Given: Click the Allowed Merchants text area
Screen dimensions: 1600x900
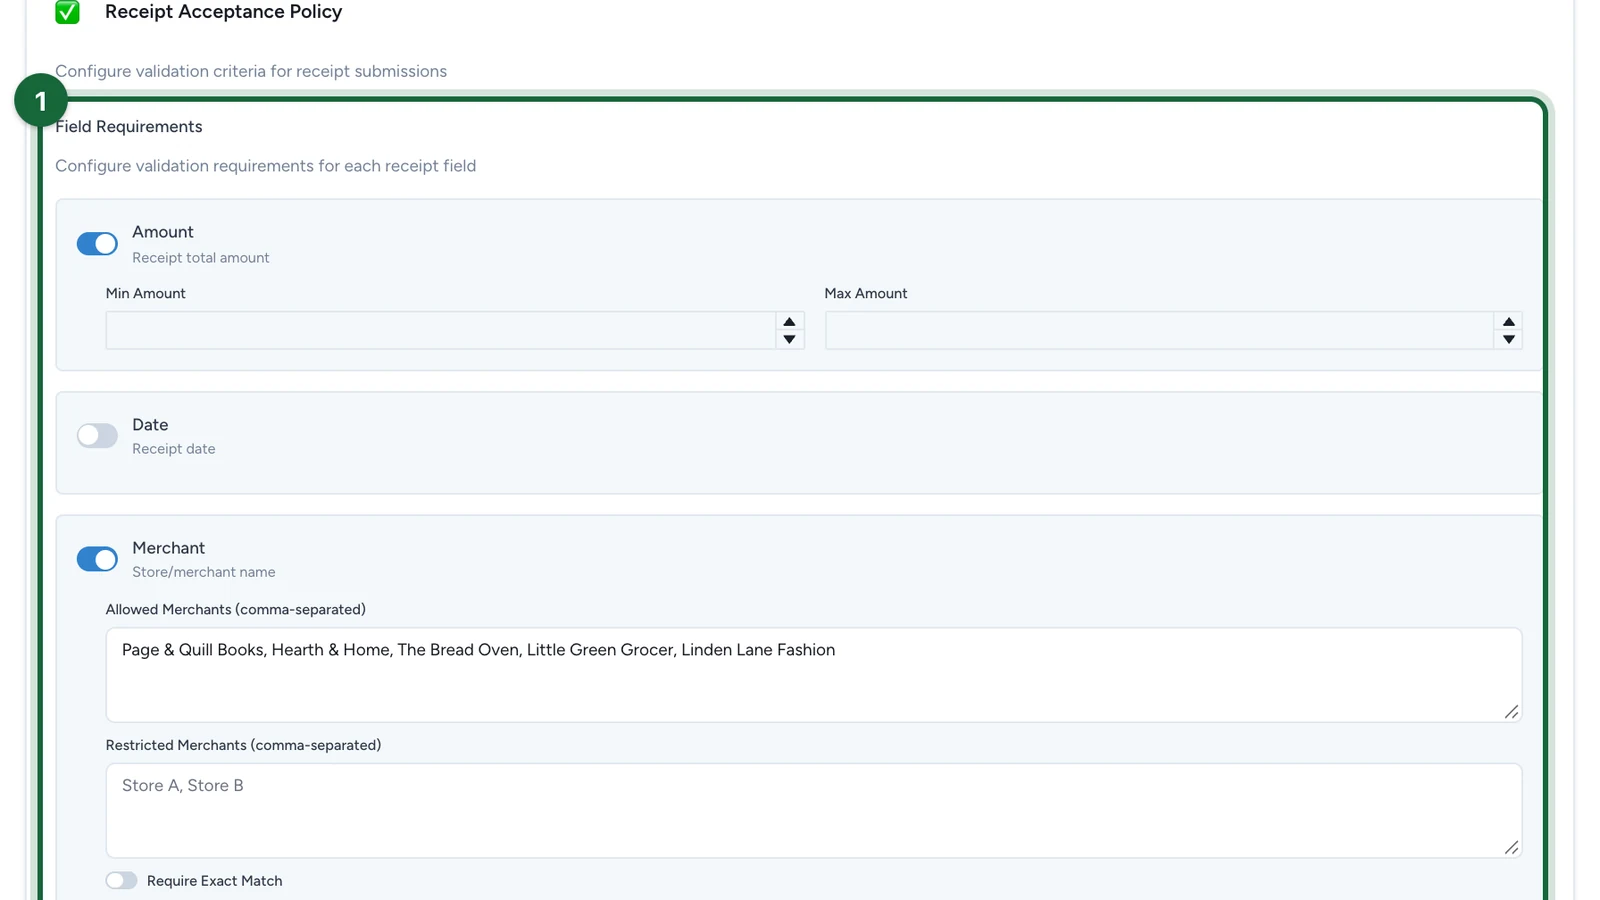Looking at the screenshot, I should coord(814,675).
